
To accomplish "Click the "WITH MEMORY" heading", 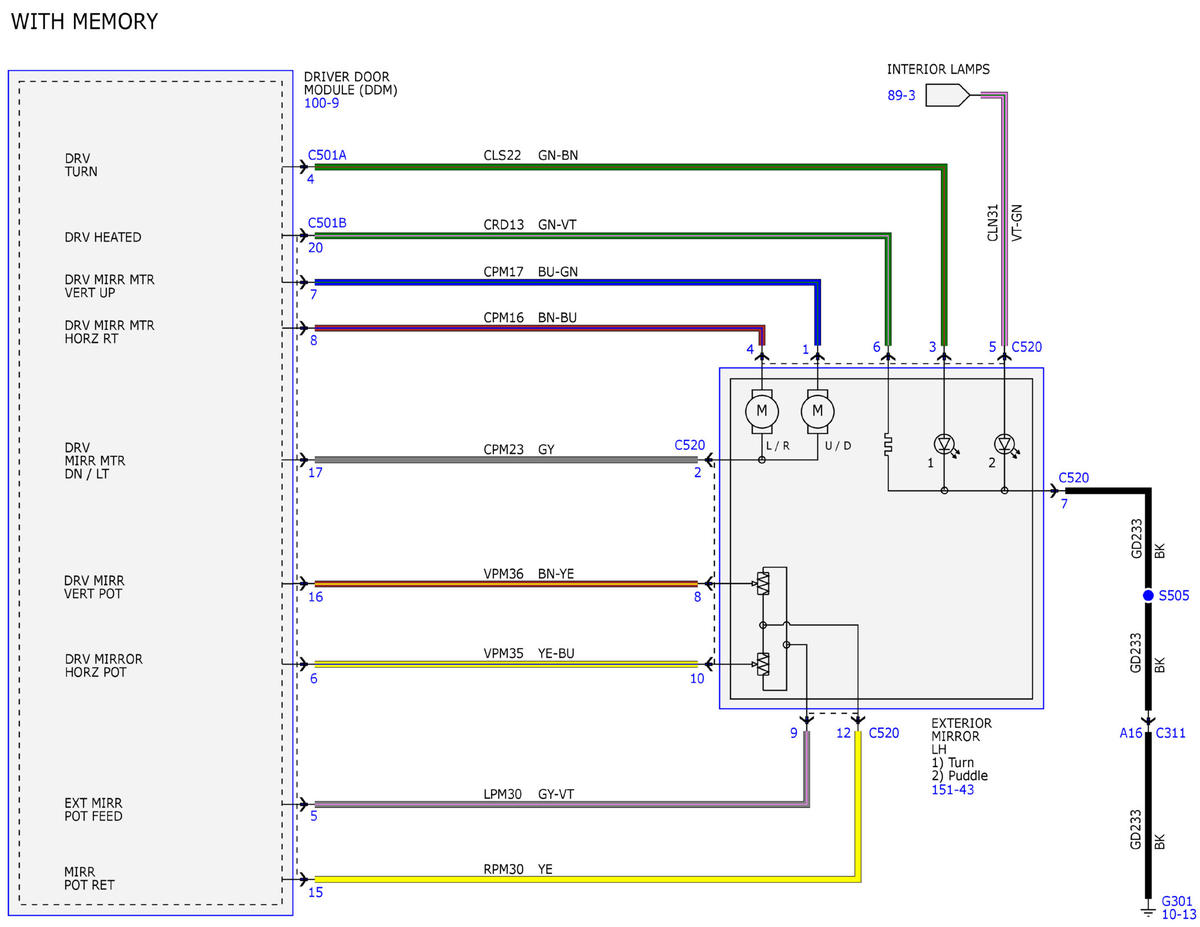I will 84,21.
